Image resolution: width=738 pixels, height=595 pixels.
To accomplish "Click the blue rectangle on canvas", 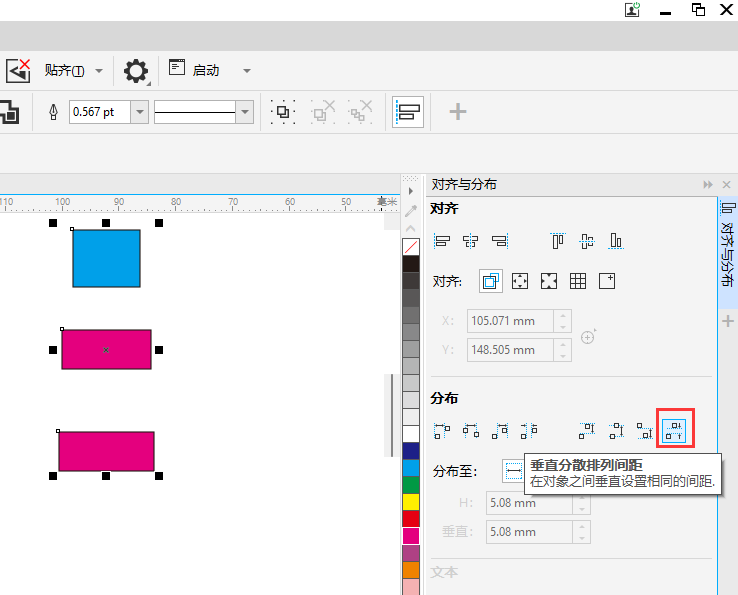I will 106,258.
